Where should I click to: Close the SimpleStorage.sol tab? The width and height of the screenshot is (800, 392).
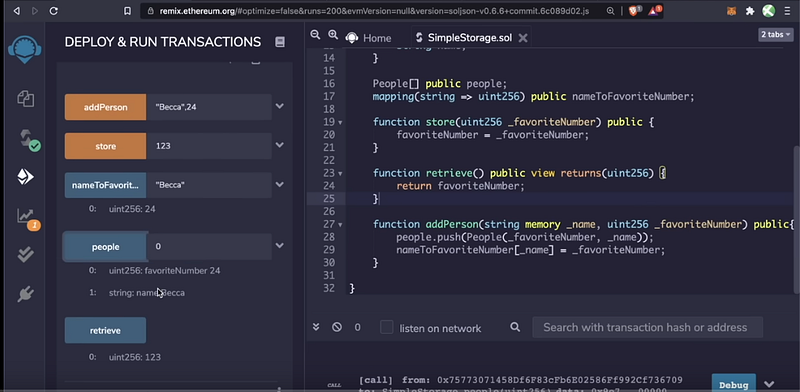tap(522, 38)
